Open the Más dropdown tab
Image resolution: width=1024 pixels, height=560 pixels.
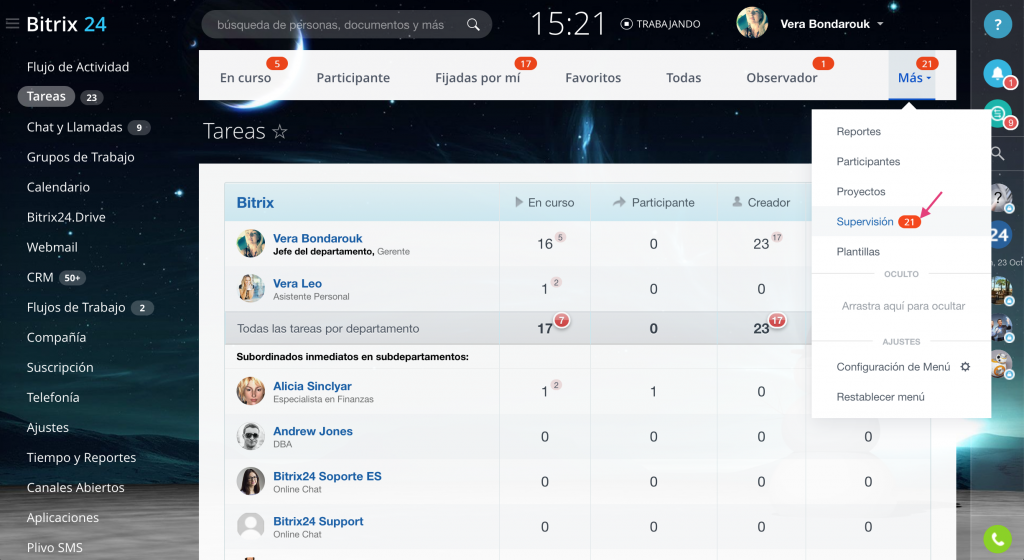point(913,78)
